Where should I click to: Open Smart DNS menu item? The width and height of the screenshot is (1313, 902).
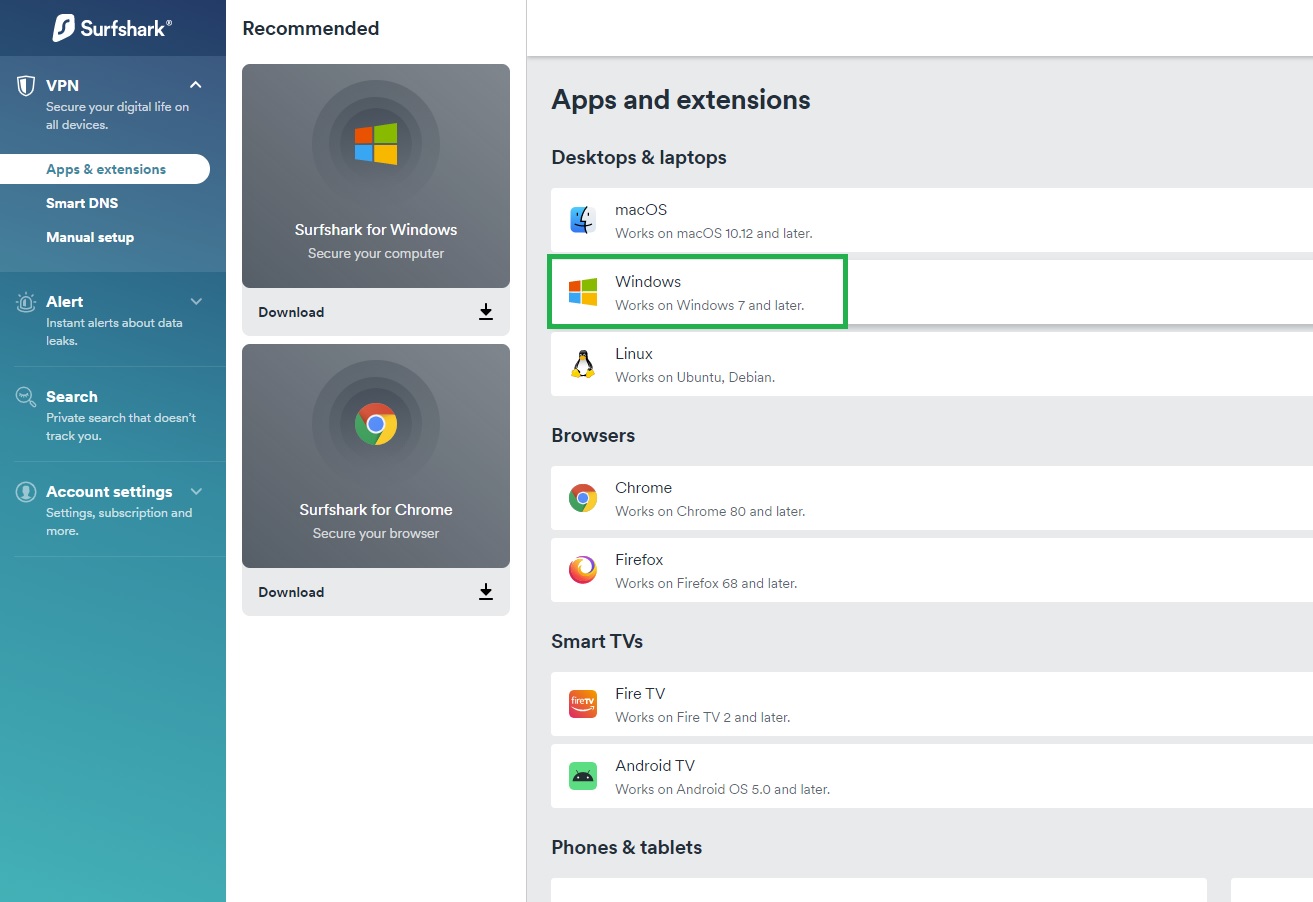(82, 203)
